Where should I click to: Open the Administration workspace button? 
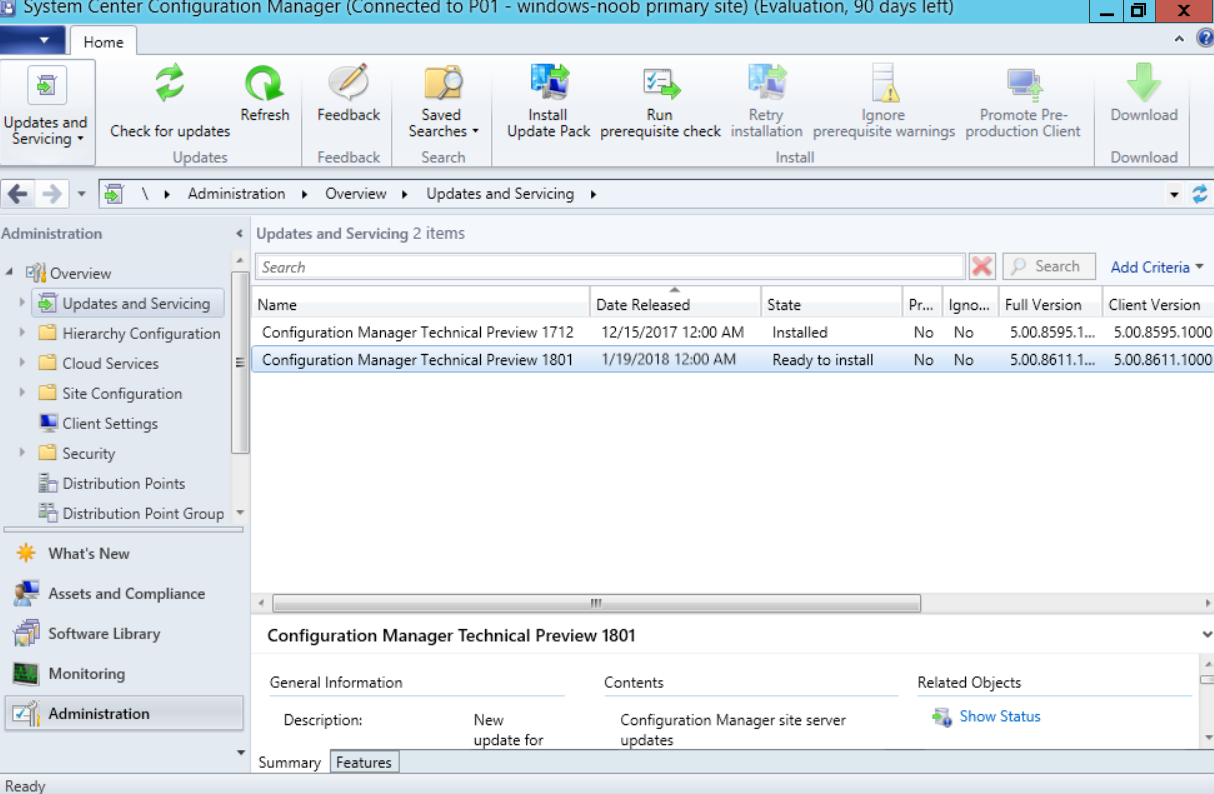point(123,713)
